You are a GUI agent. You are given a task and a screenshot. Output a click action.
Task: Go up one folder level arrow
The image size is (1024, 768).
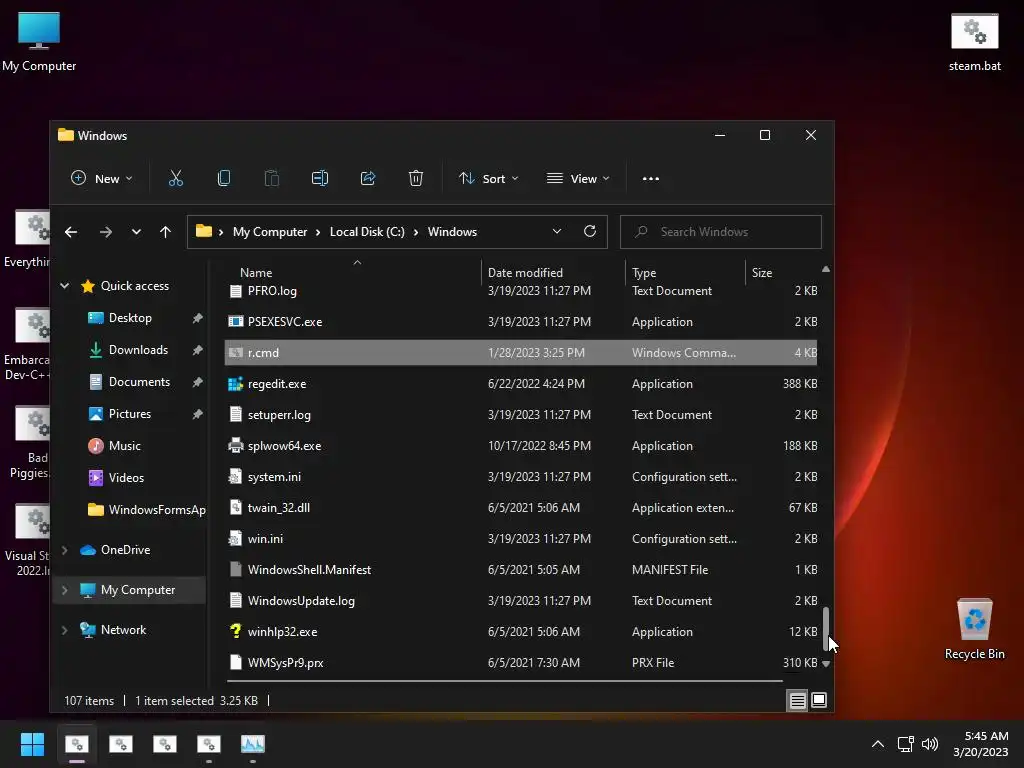point(165,232)
